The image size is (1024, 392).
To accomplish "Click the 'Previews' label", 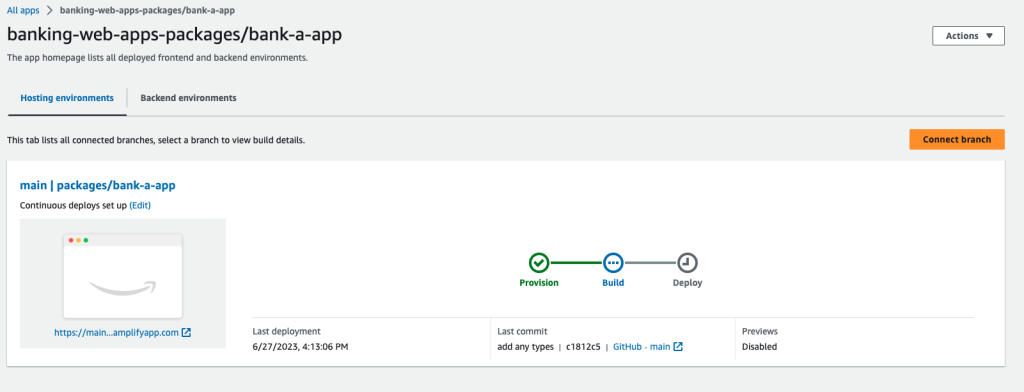I will point(760,331).
